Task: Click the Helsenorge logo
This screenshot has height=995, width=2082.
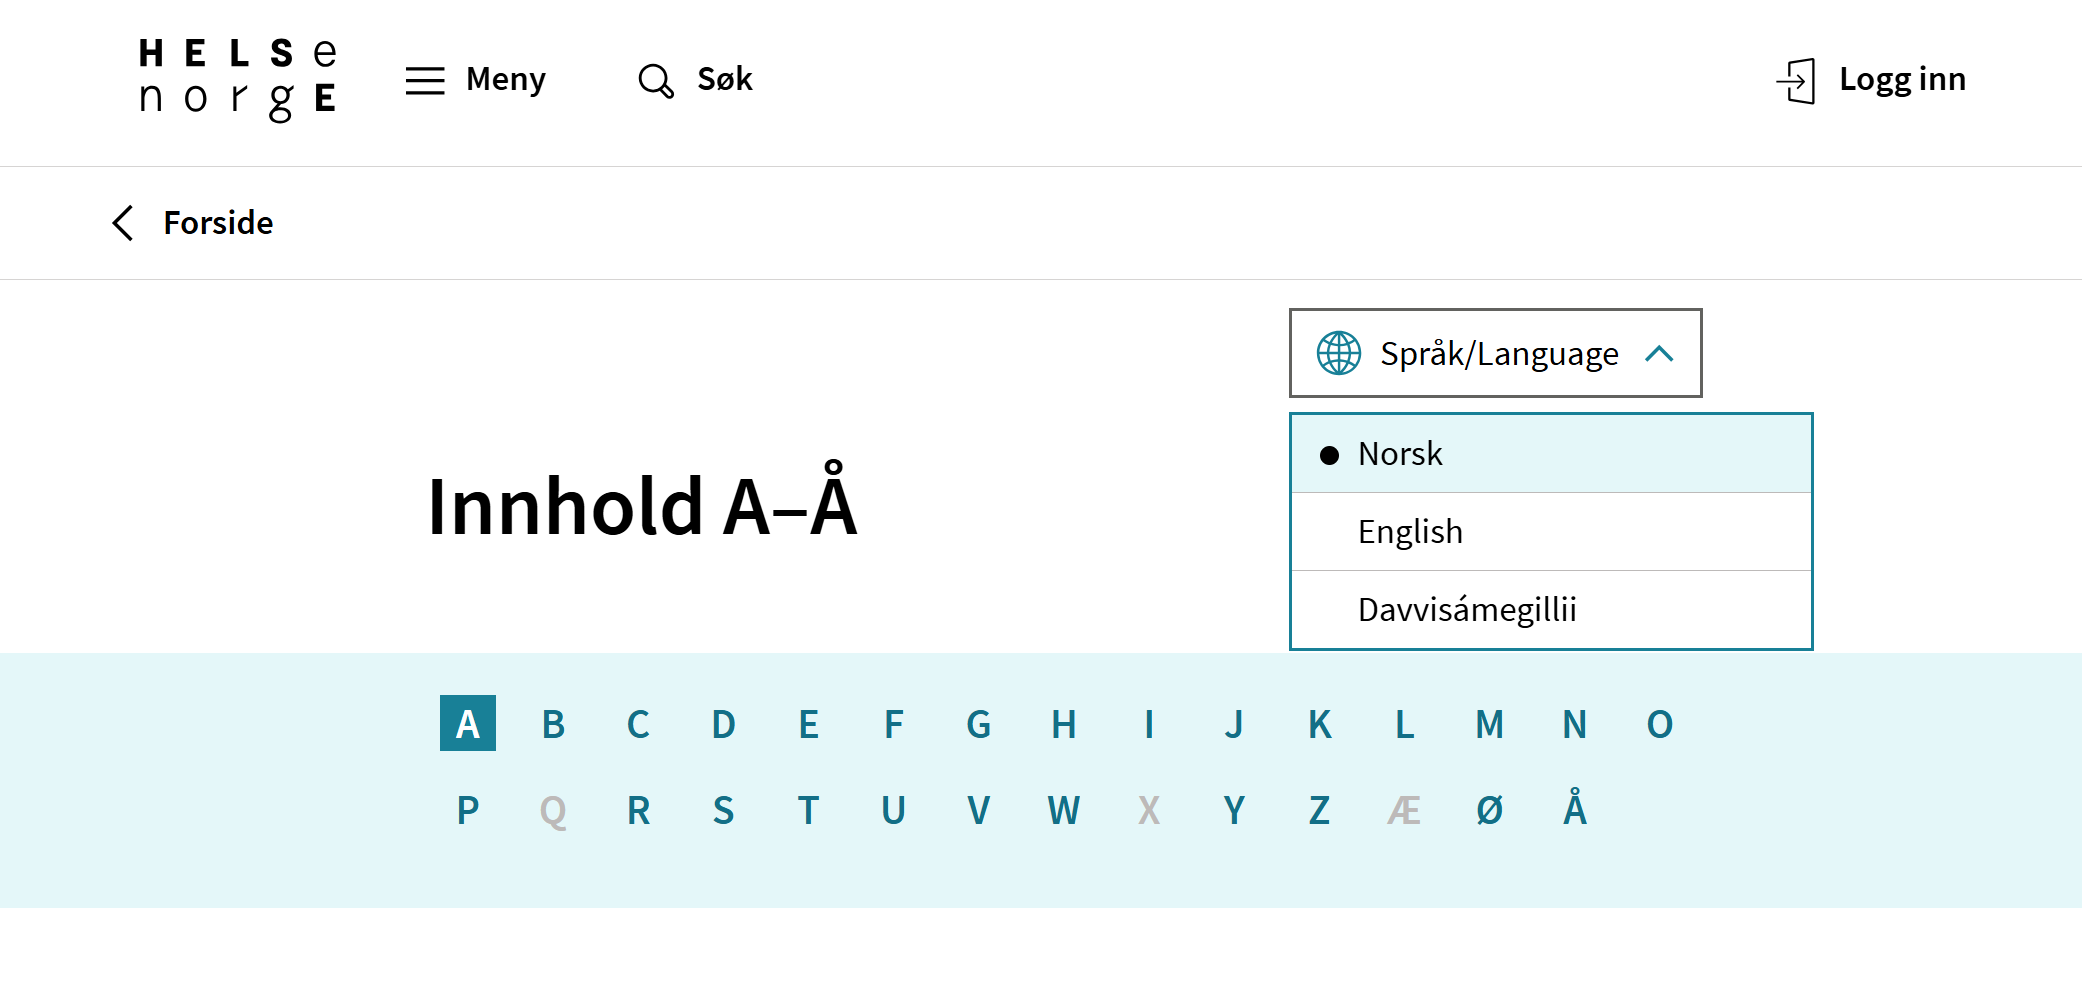Action: [238, 79]
